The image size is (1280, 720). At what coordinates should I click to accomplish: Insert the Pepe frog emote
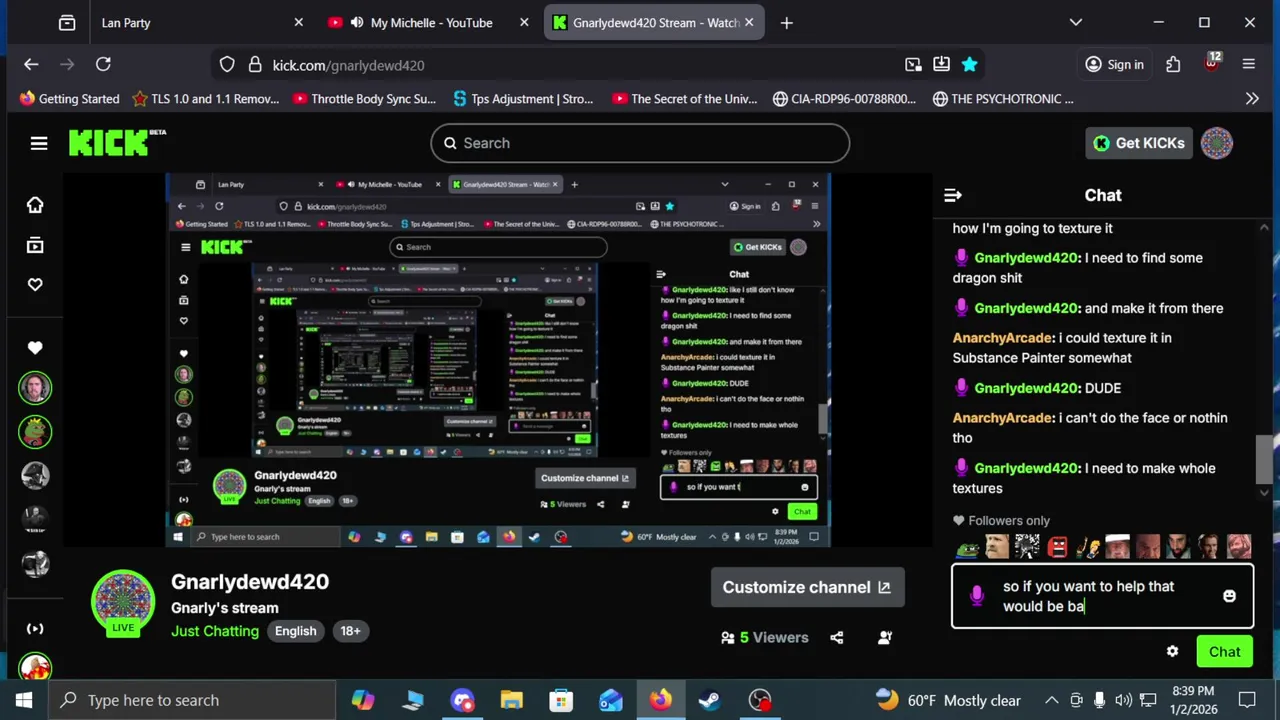[967, 546]
